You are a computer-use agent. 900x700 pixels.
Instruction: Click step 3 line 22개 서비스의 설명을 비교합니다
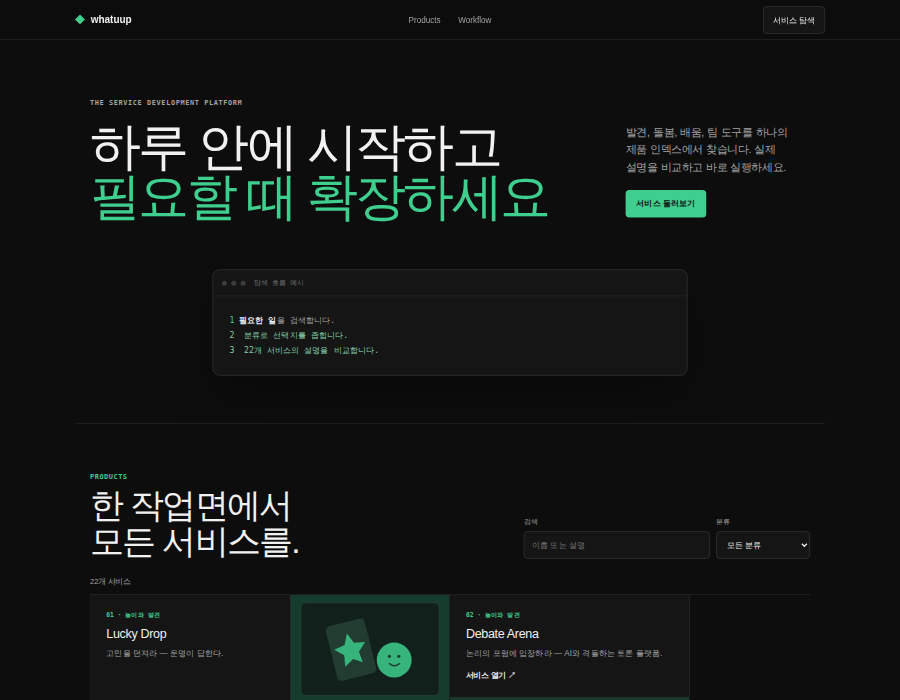tap(304, 350)
